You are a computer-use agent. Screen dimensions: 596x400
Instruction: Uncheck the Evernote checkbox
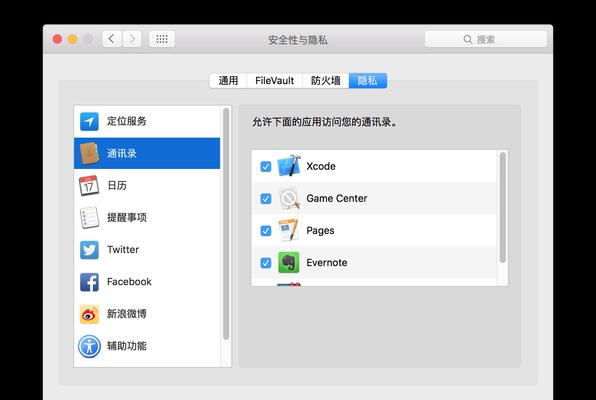point(266,263)
